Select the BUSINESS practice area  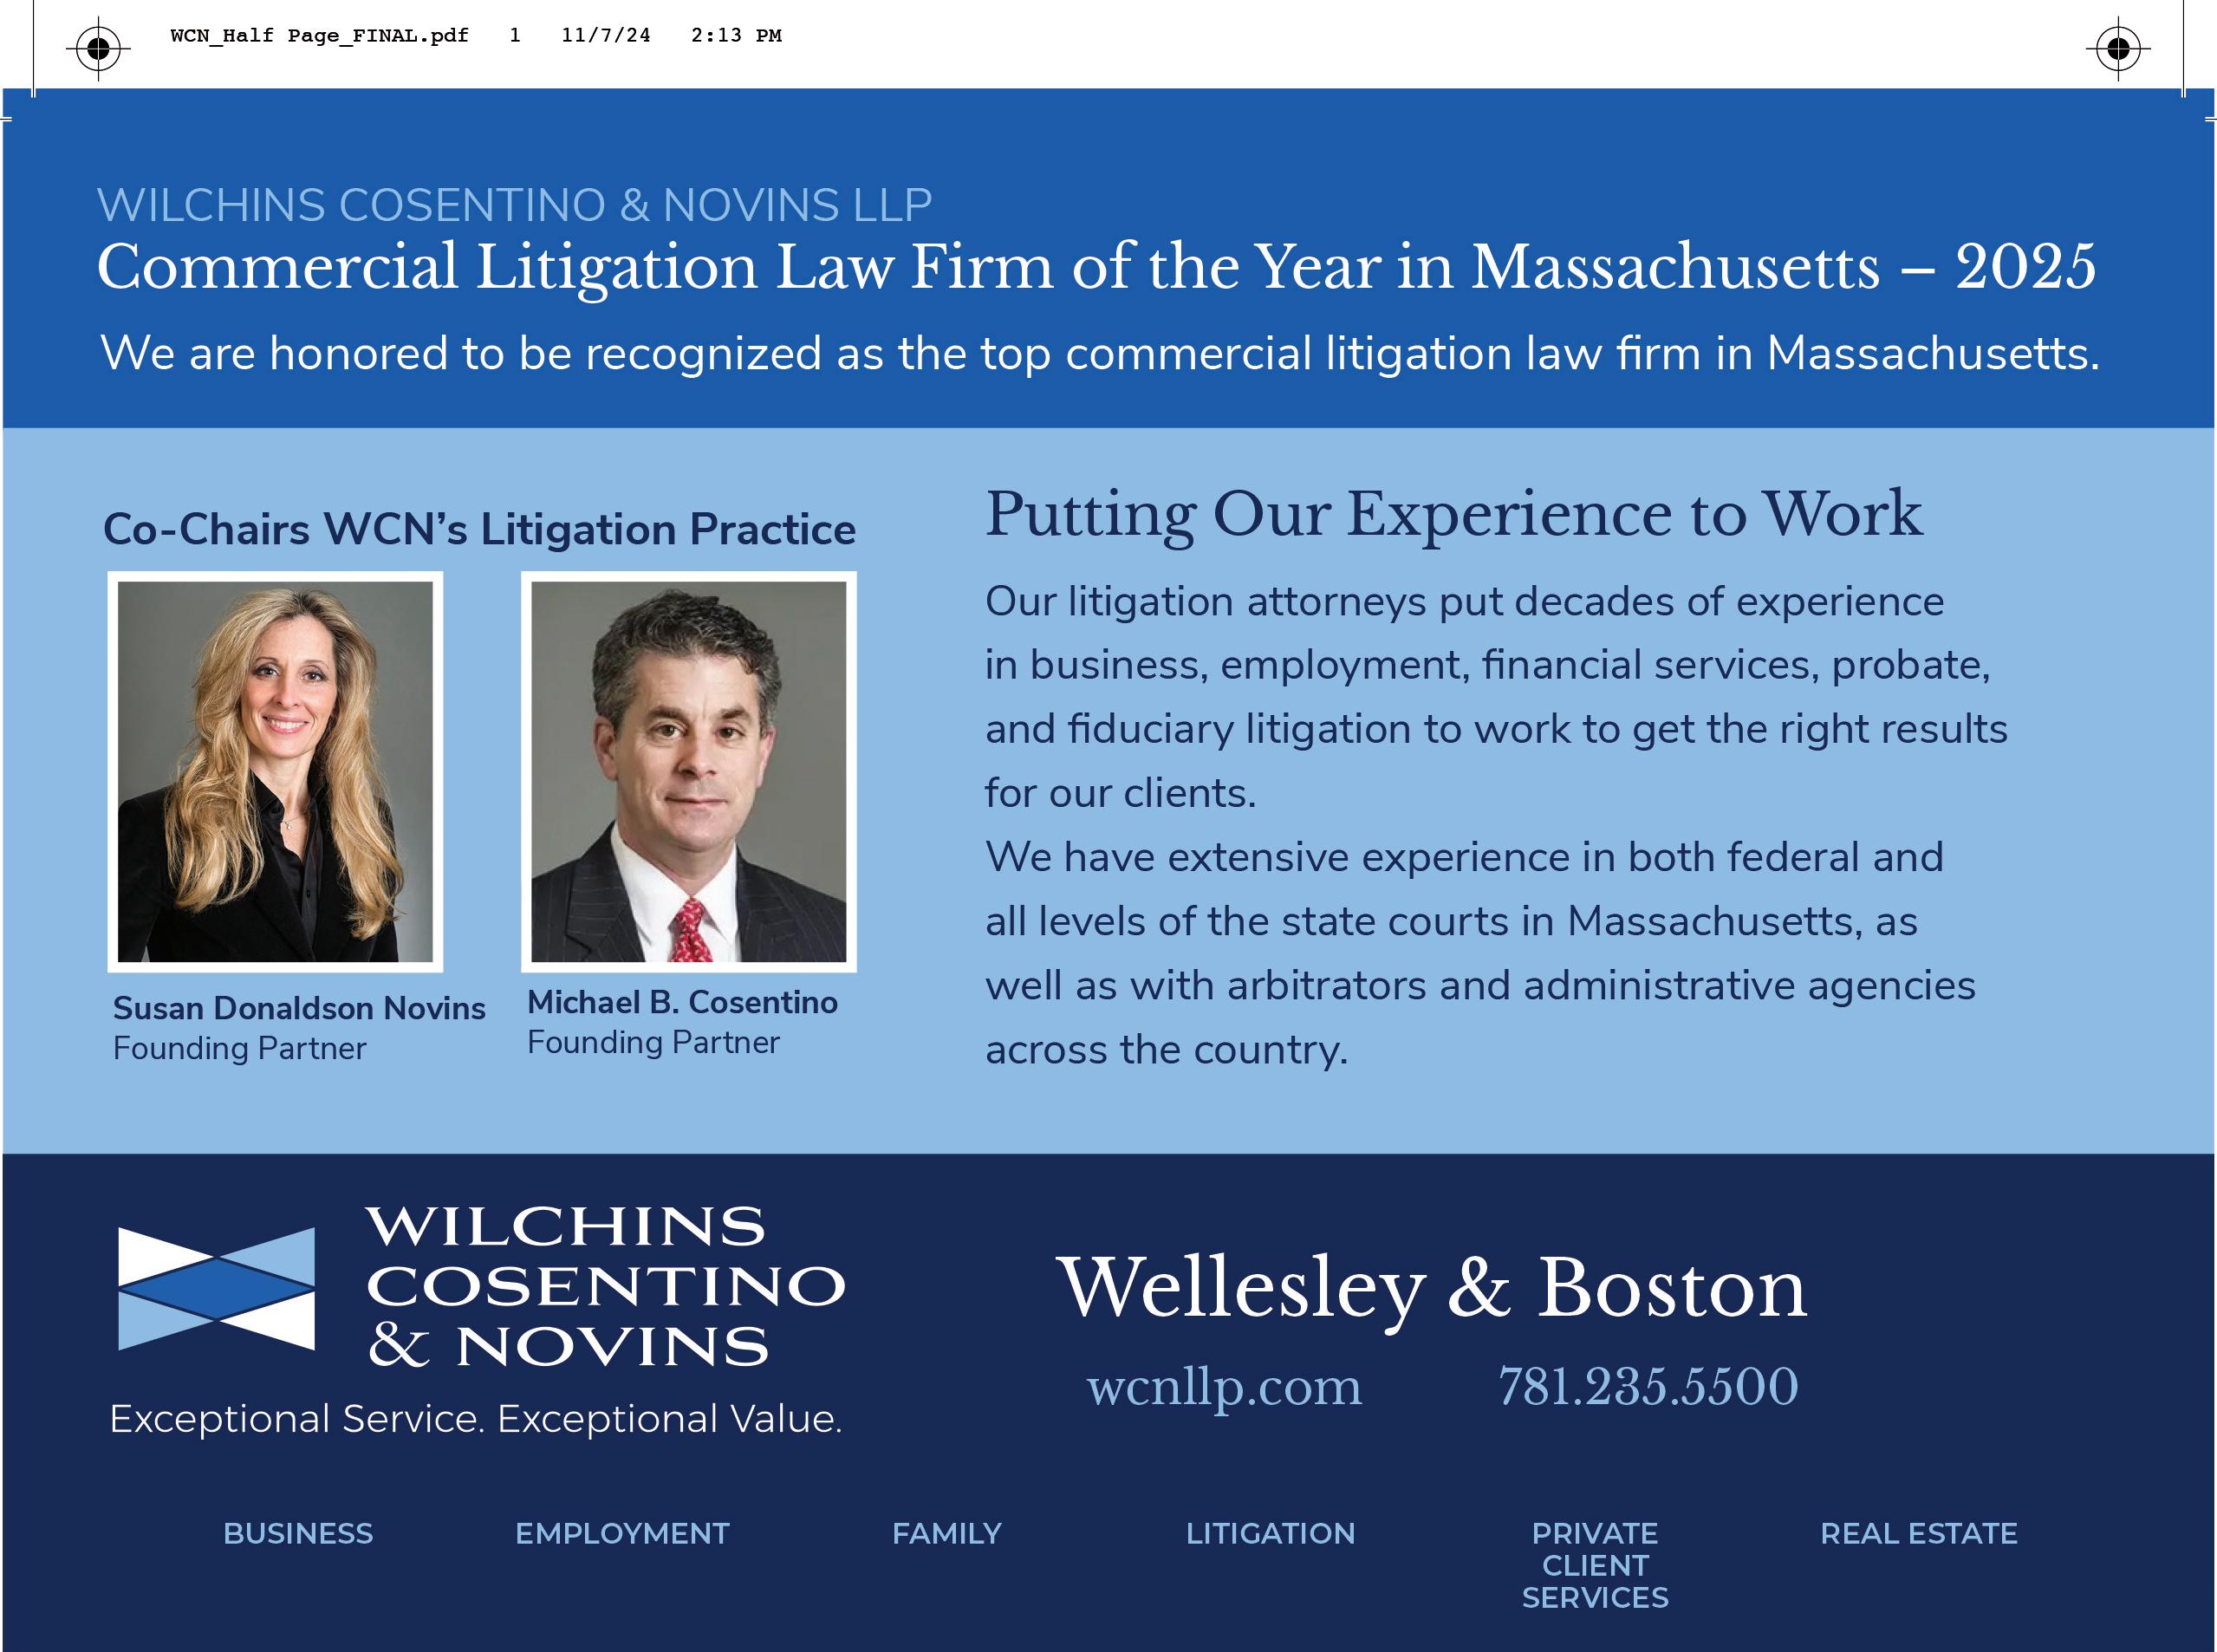click(x=298, y=1533)
